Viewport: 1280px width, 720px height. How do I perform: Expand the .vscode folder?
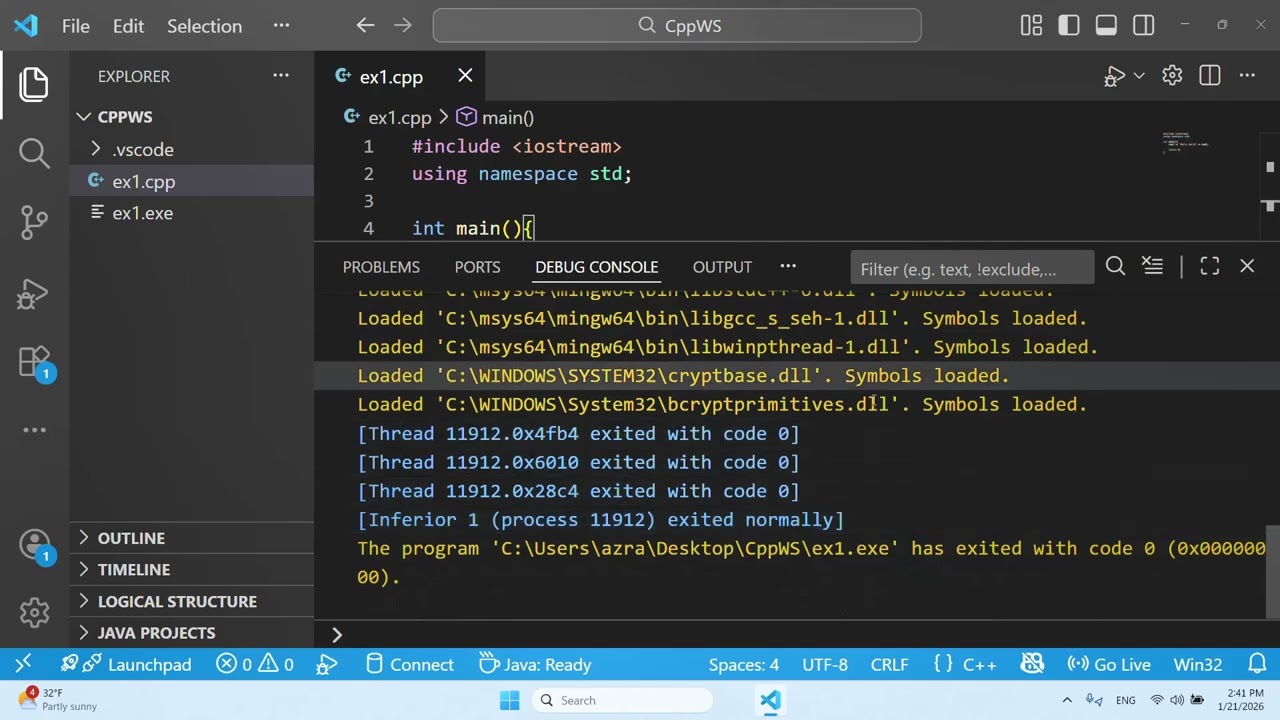pos(192,149)
